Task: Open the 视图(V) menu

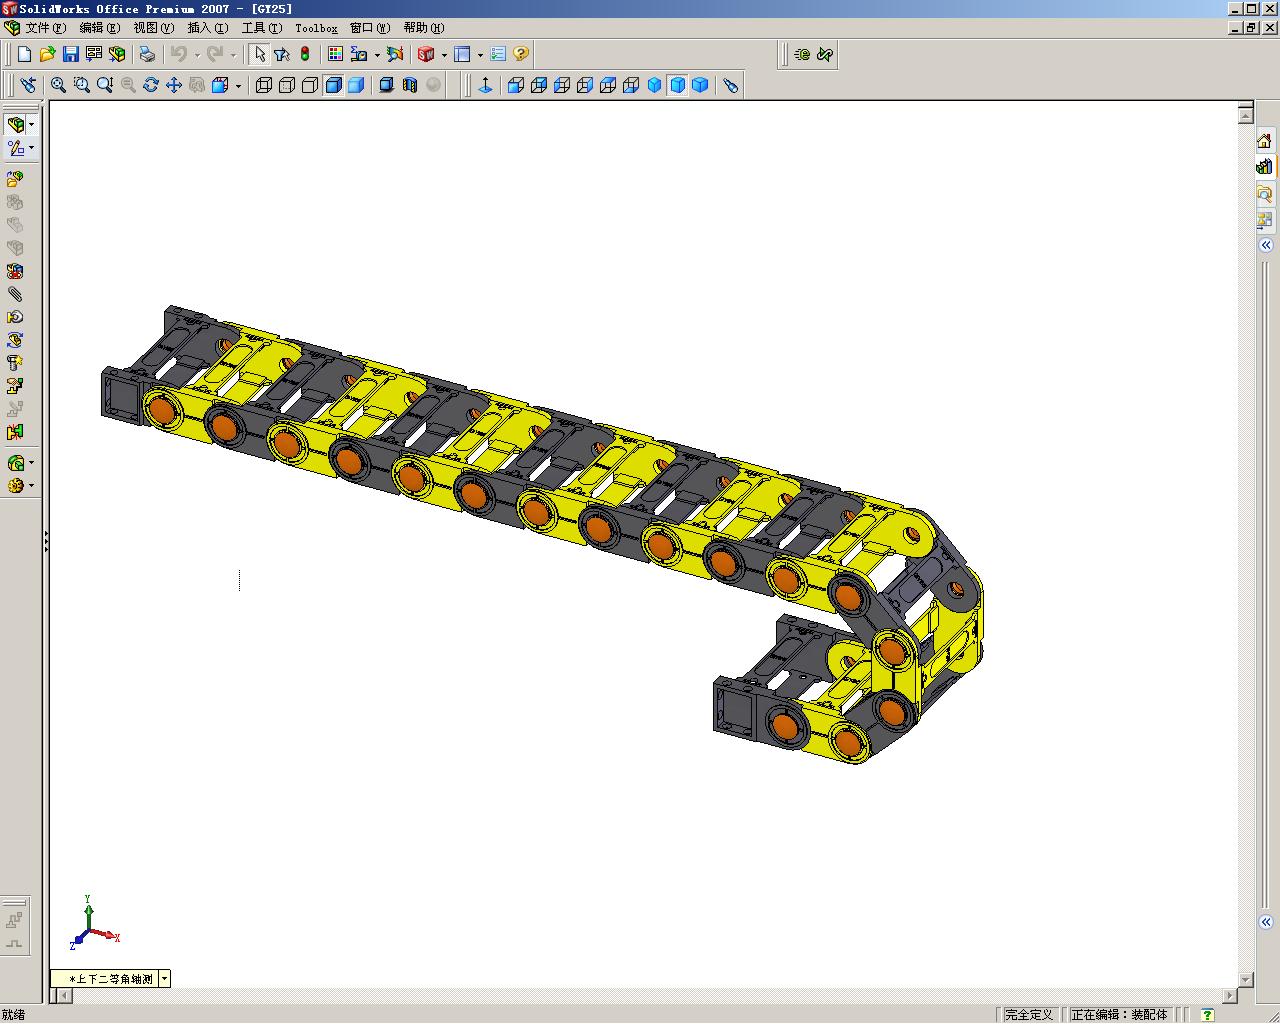Action: [153, 28]
